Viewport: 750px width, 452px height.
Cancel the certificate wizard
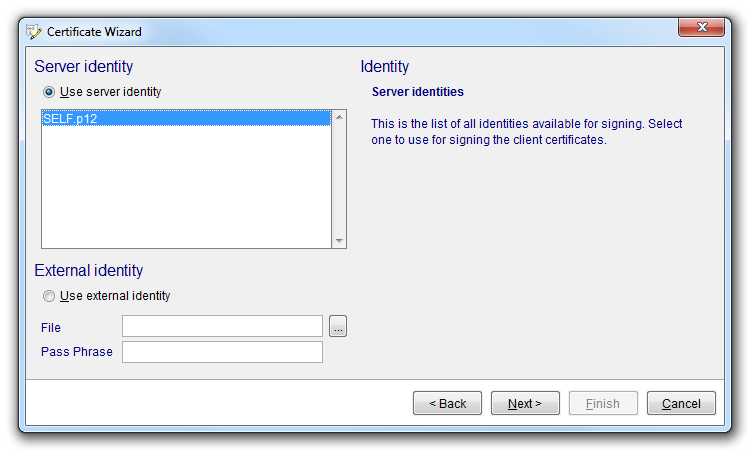pyautogui.click(x=681, y=403)
